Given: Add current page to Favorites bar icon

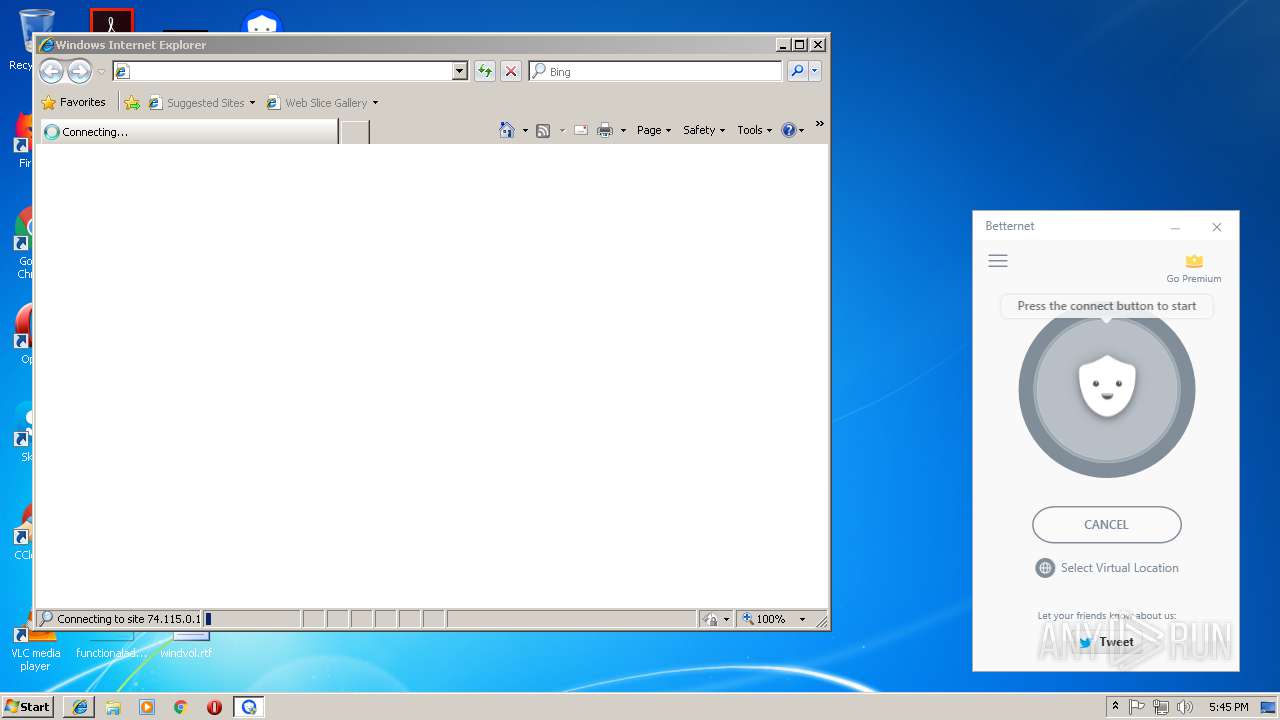Looking at the screenshot, I should coord(132,102).
